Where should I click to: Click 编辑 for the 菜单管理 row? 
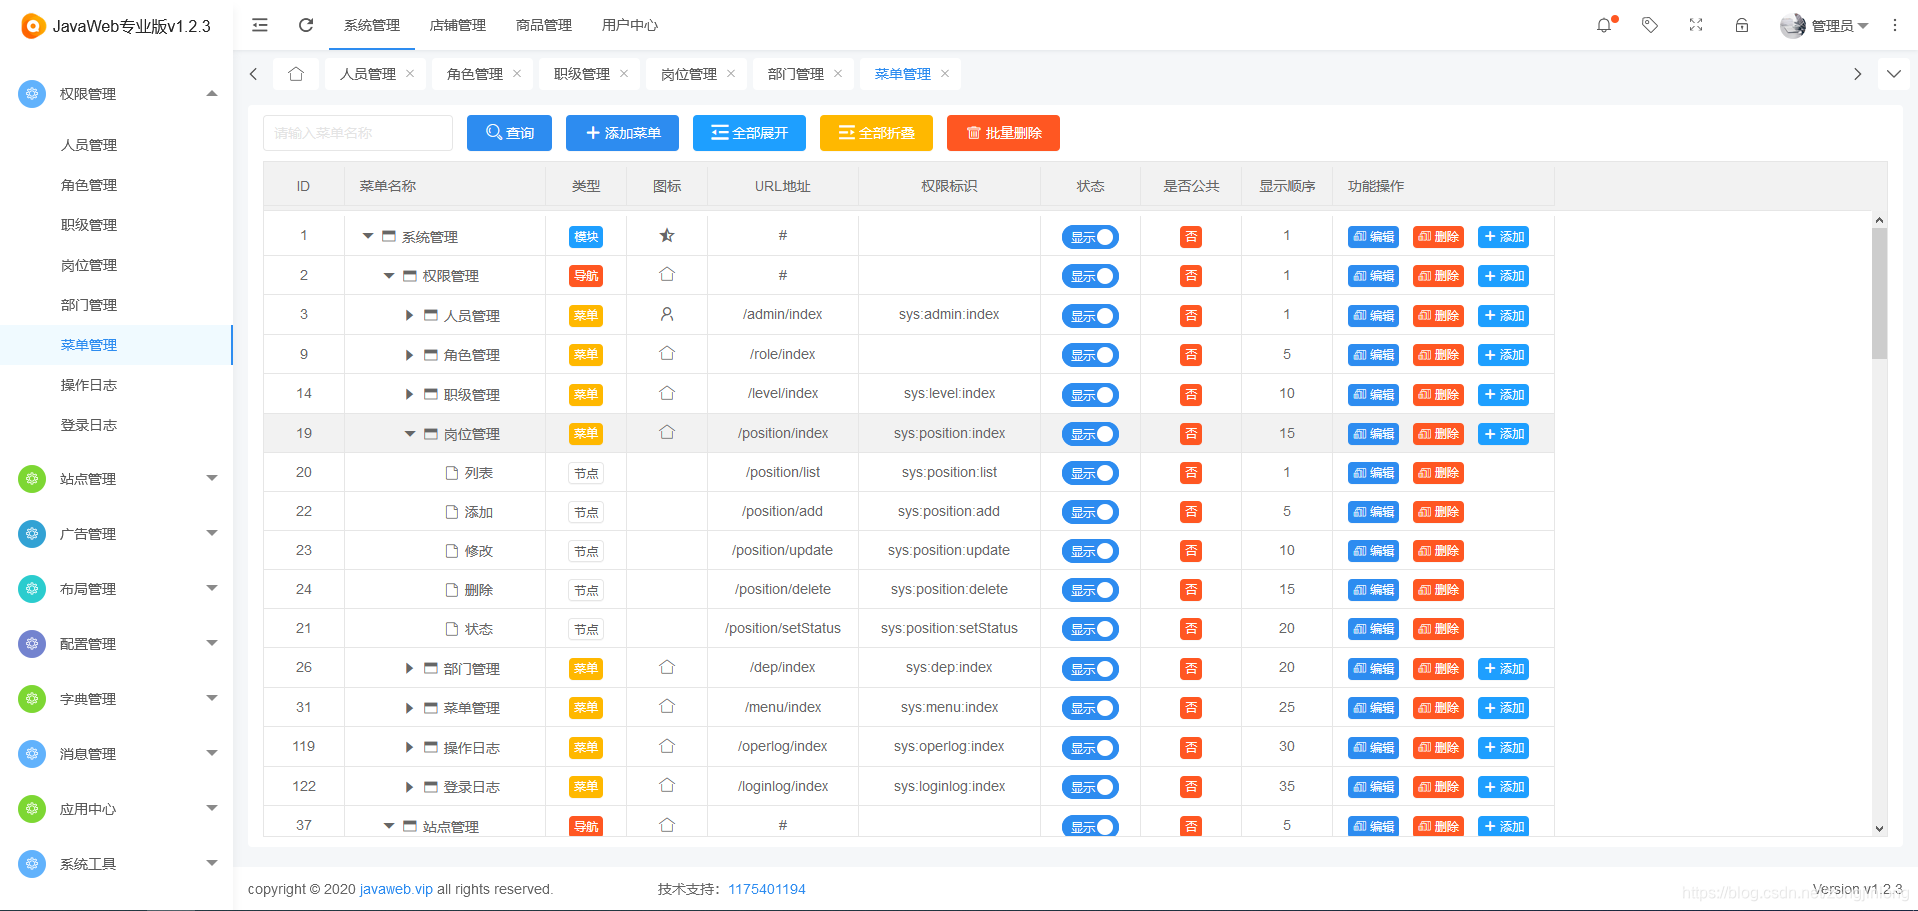1373,708
